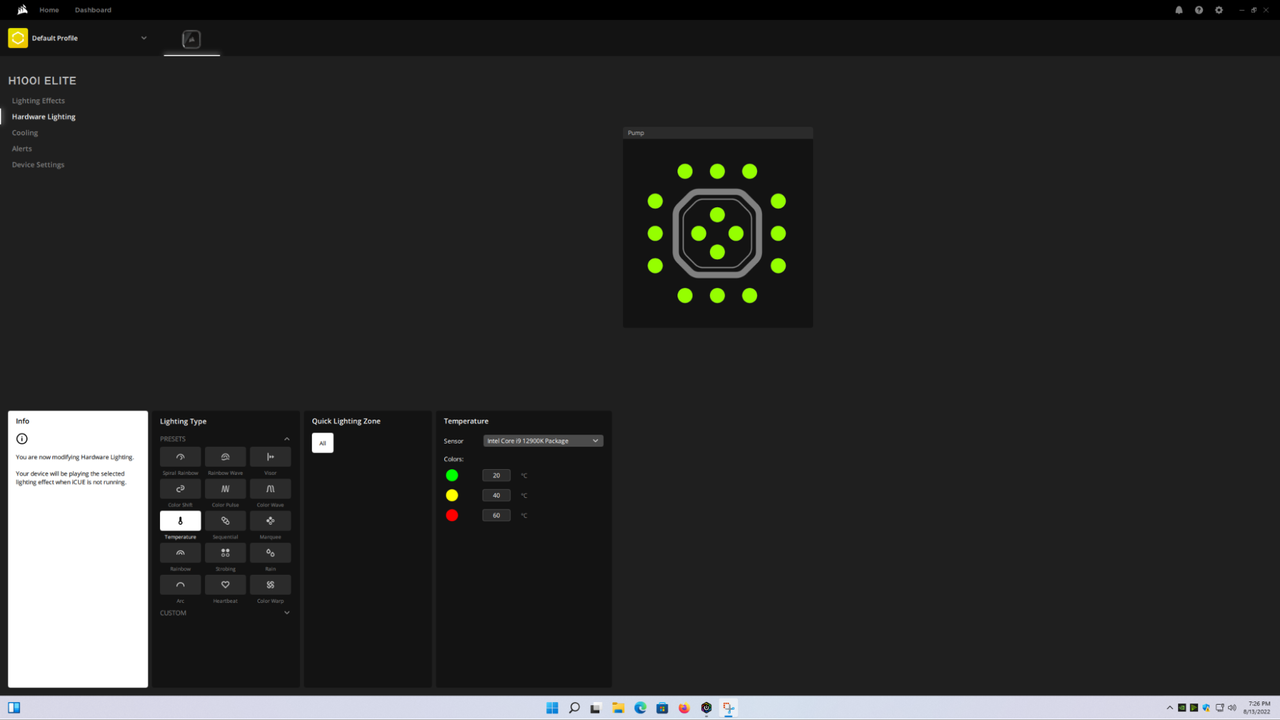Open the Cooling section
The height and width of the screenshot is (720, 1280).
tap(25, 133)
